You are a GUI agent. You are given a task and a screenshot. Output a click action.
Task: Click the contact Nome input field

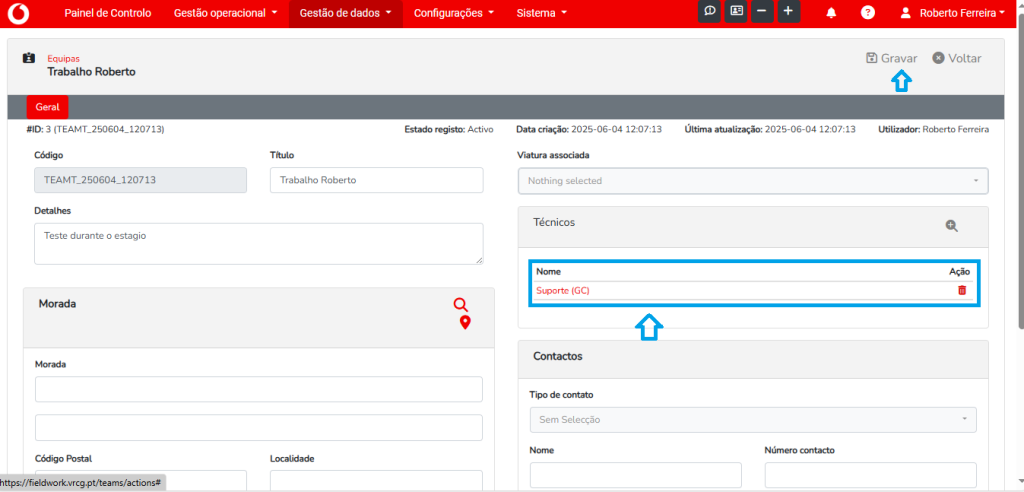coord(635,475)
